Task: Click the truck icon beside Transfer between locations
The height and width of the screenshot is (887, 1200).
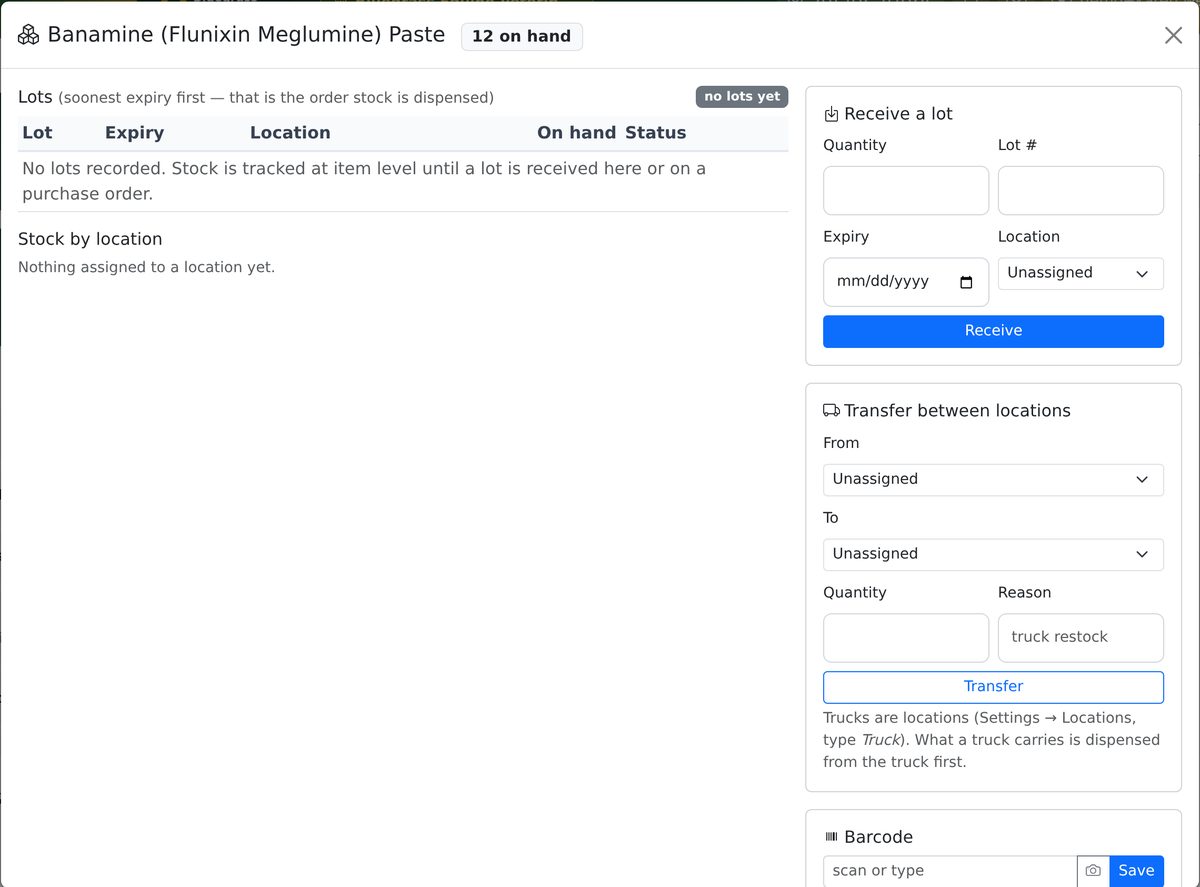Action: coord(831,411)
